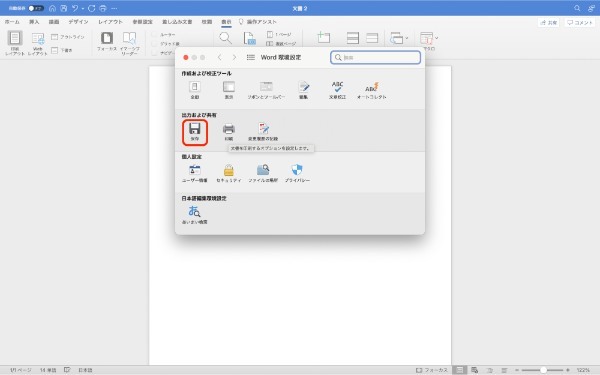Click the 共有 (Share) button
This screenshot has height=375, width=600.
[x=548, y=23]
